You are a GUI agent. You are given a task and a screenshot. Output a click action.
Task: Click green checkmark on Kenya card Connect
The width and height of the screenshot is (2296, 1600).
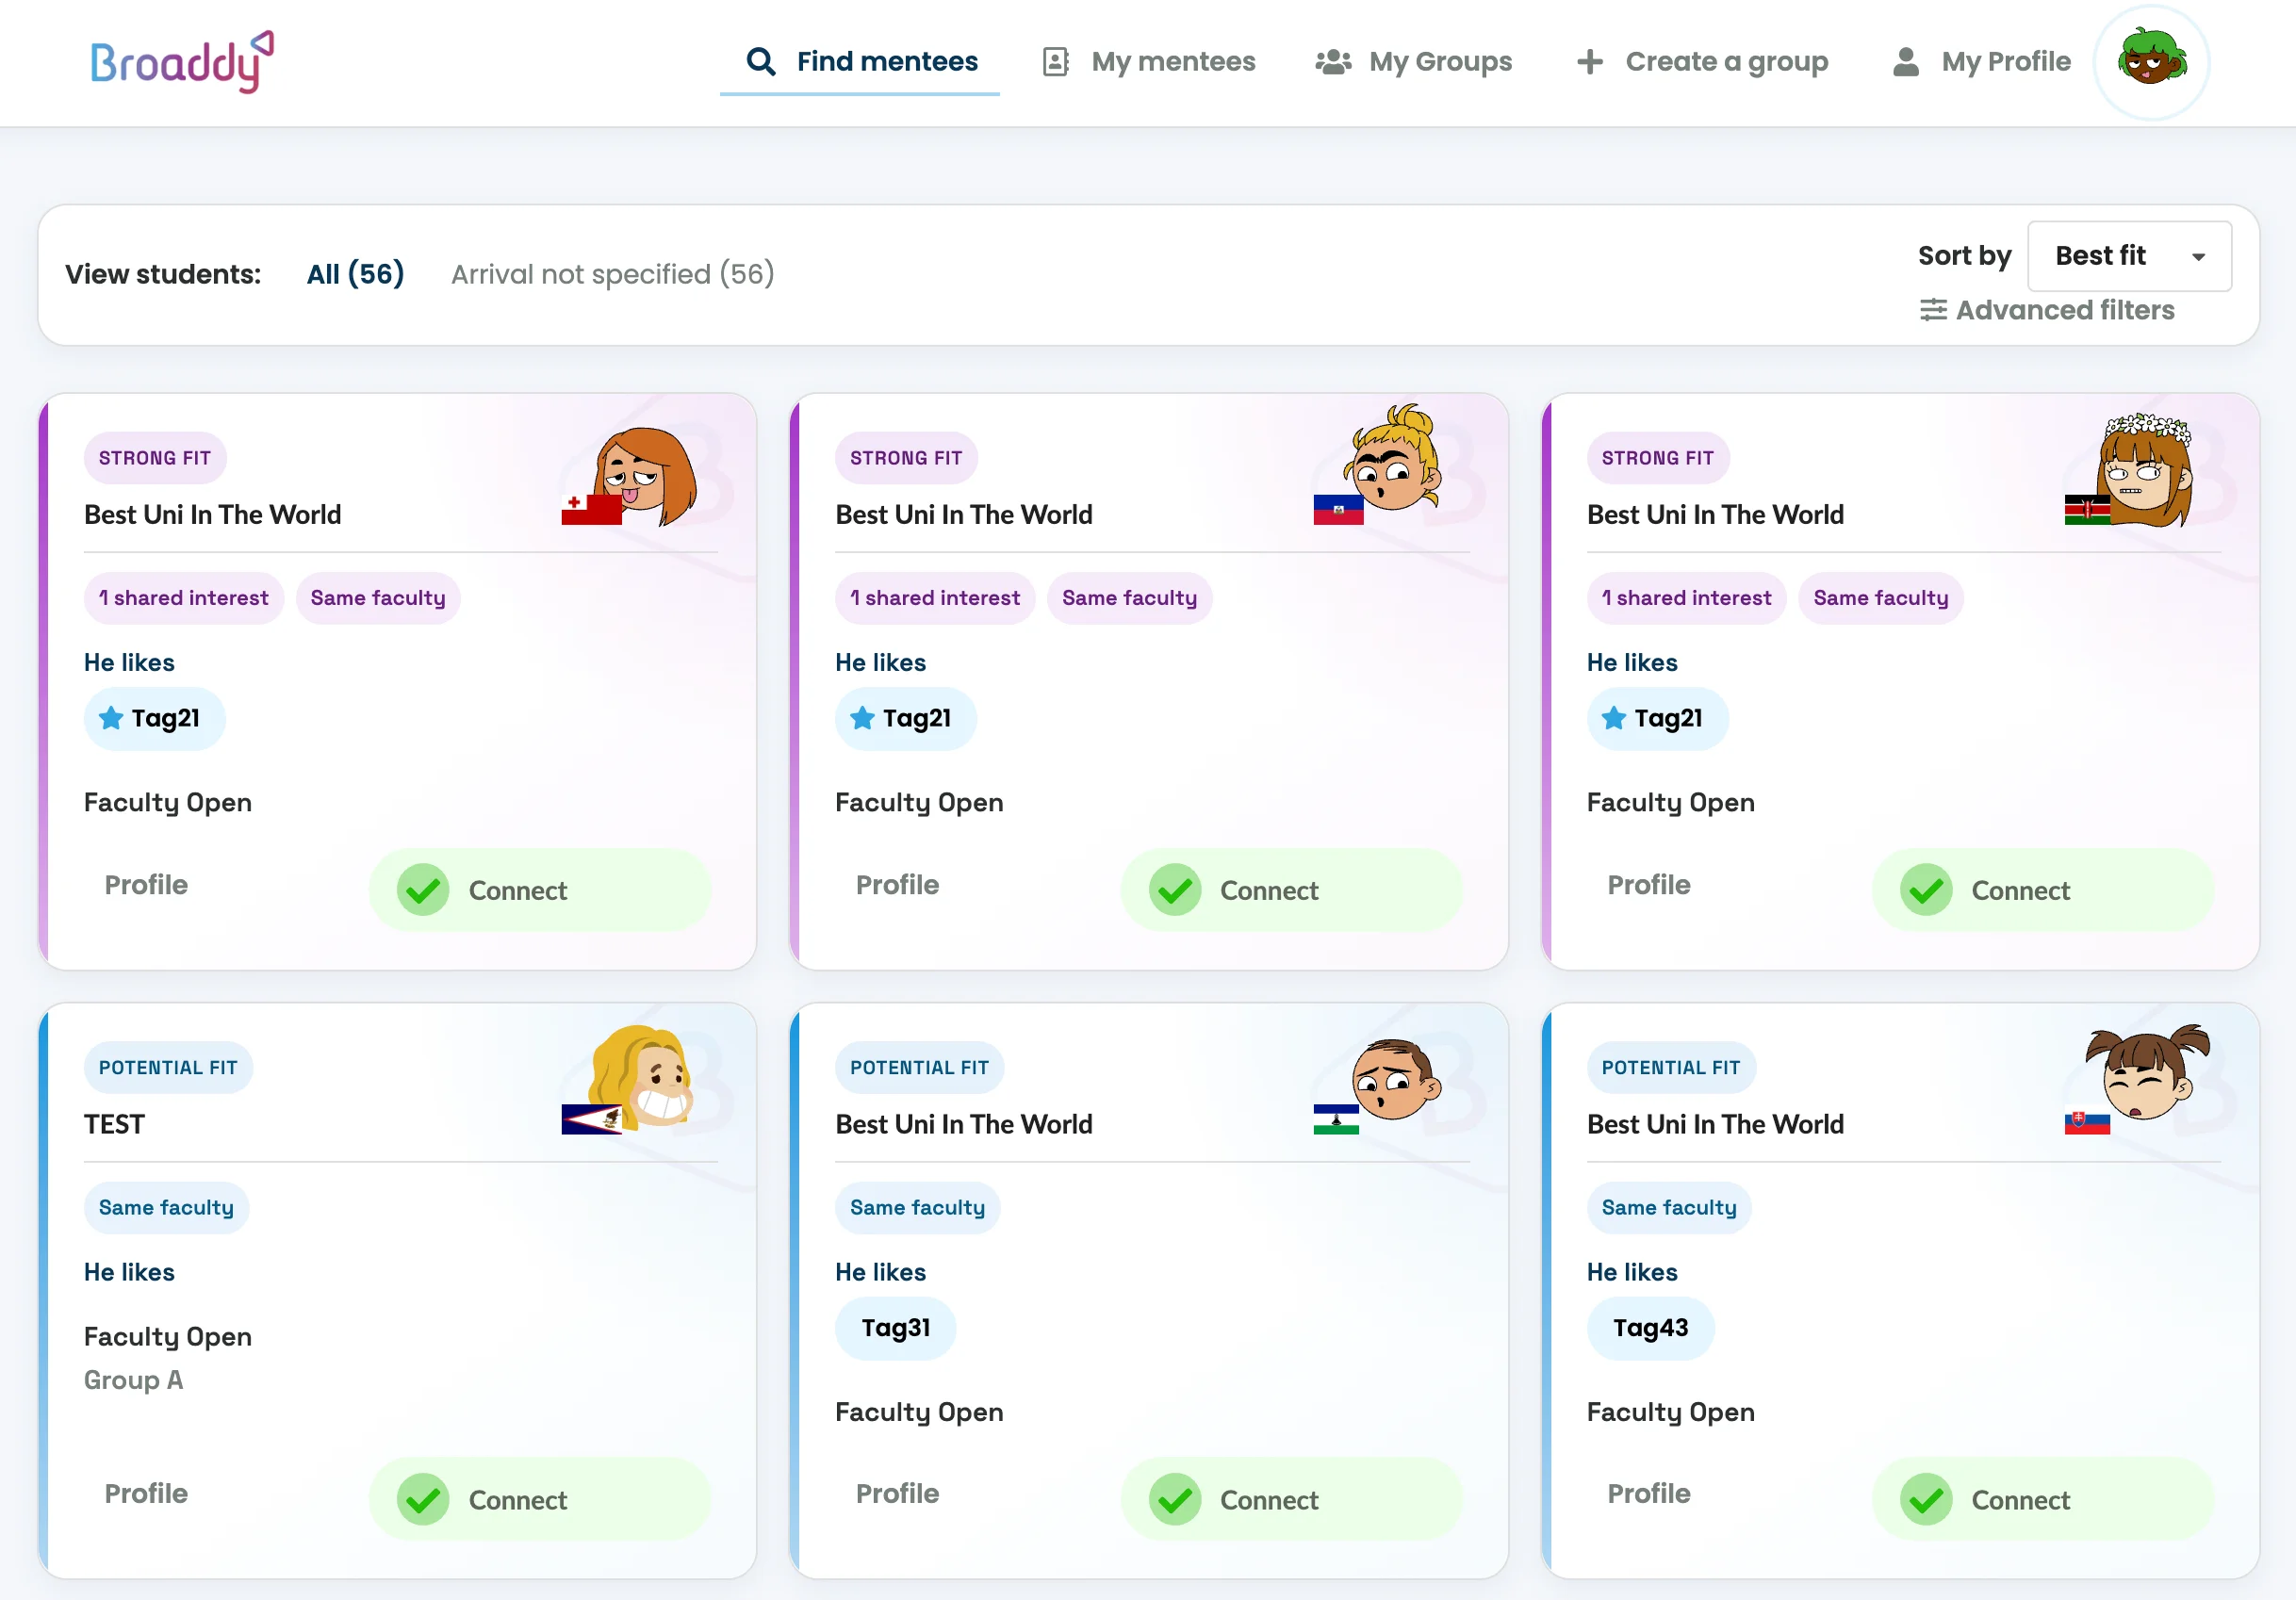click(1926, 890)
